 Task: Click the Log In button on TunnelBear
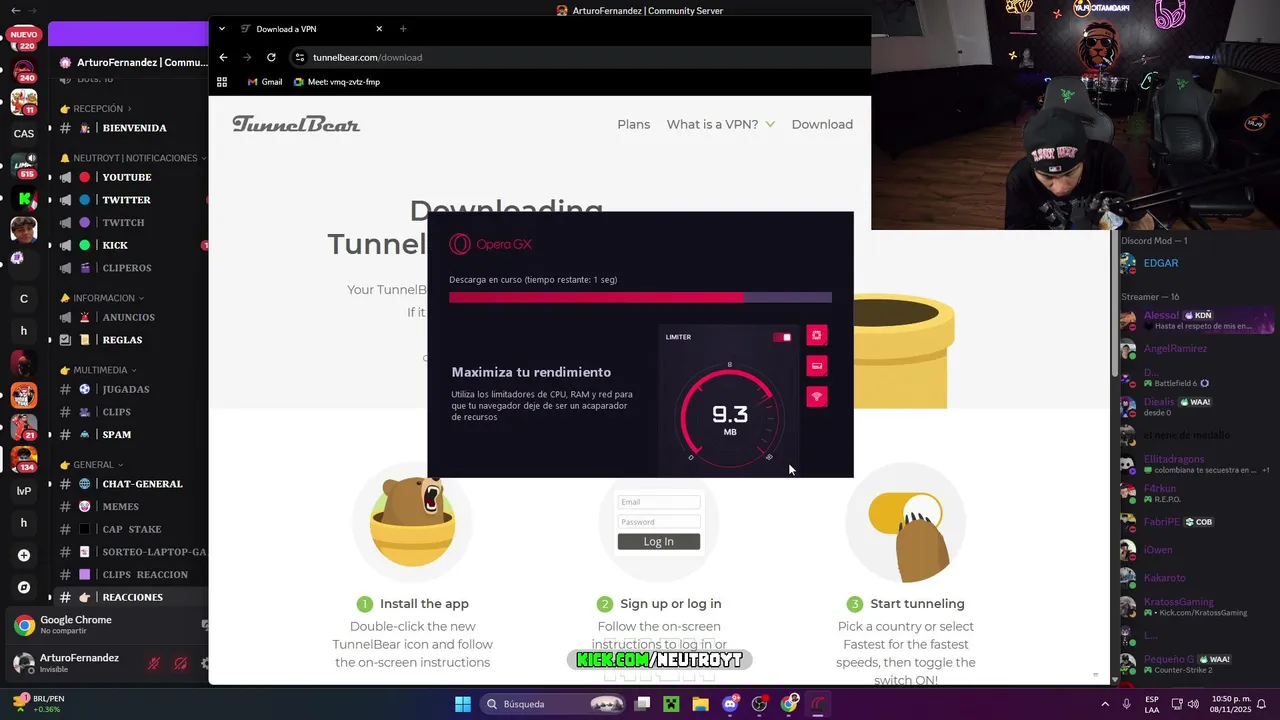pos(658,541)
